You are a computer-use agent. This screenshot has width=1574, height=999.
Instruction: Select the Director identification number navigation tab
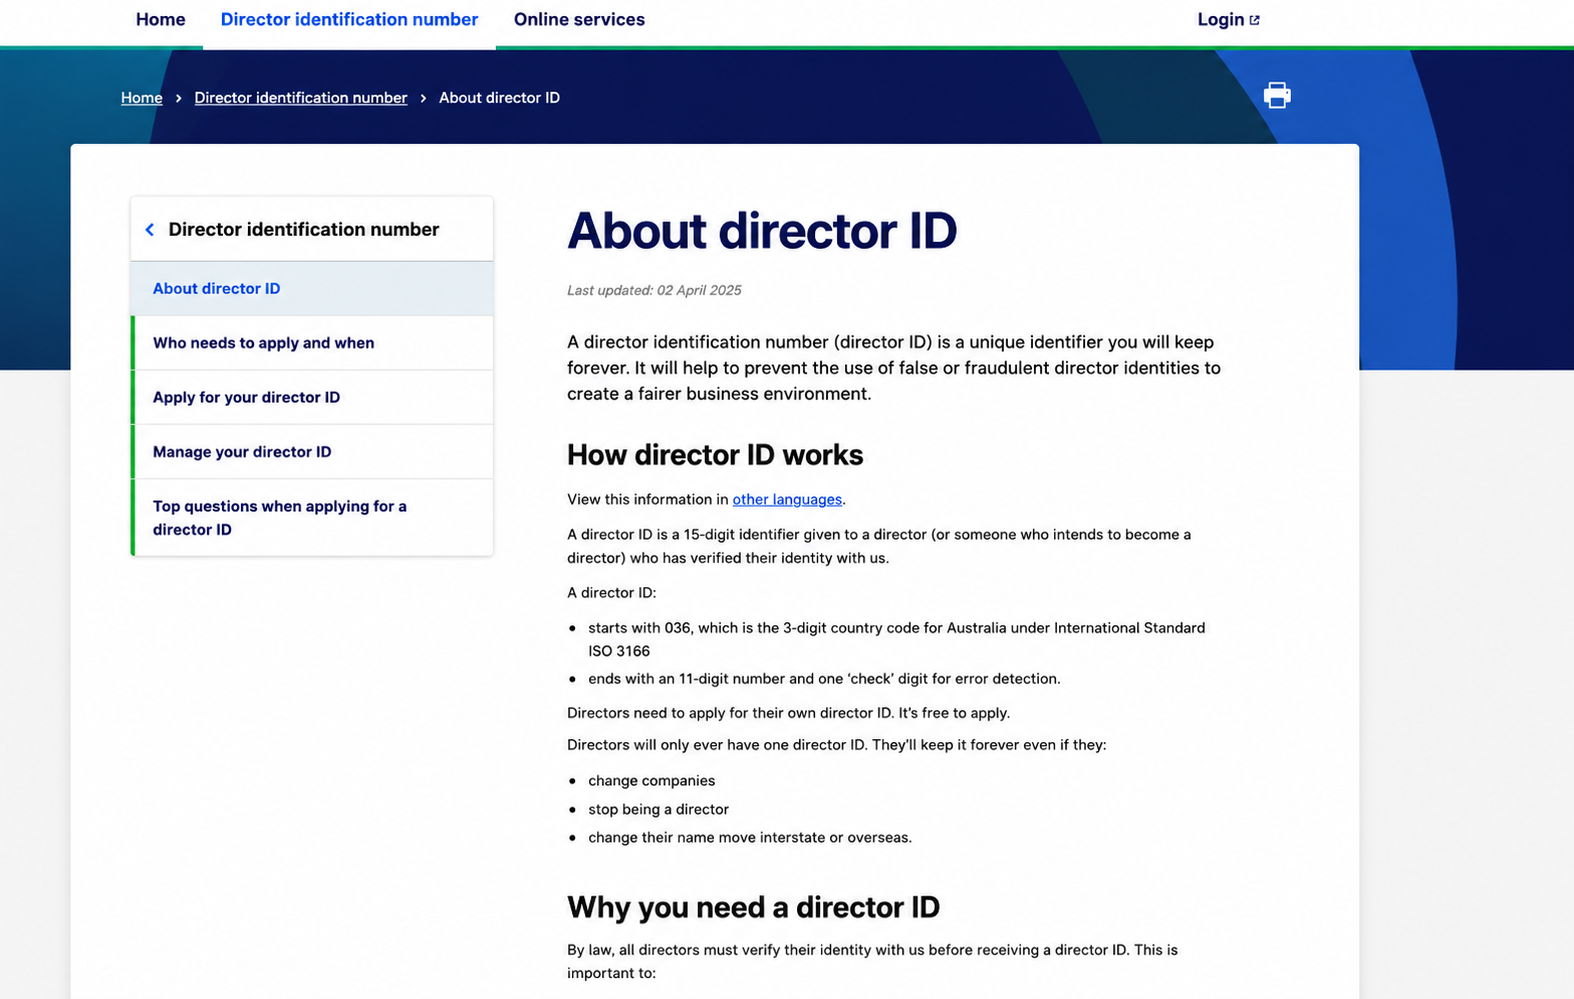coord(349,20)
